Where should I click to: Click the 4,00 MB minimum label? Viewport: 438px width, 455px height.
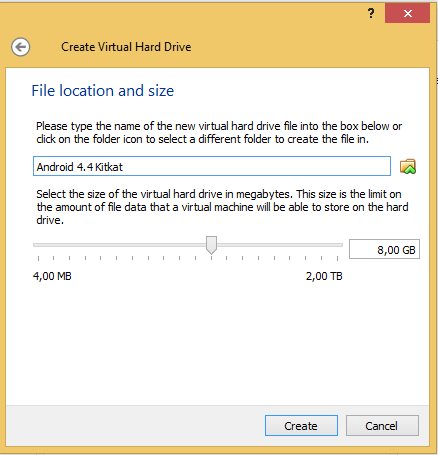click(52, 276)
